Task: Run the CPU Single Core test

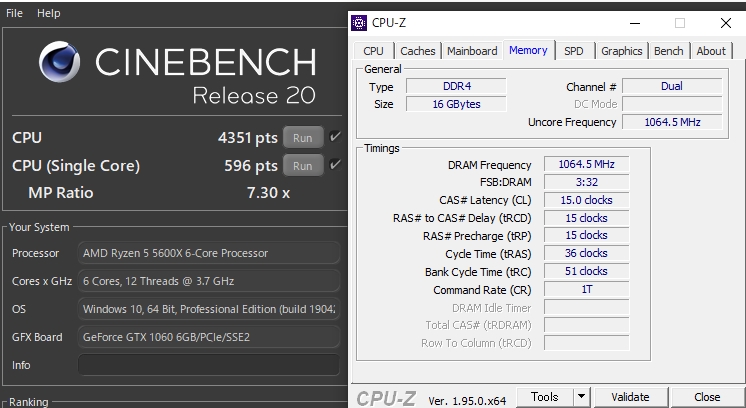Action: 303,166
